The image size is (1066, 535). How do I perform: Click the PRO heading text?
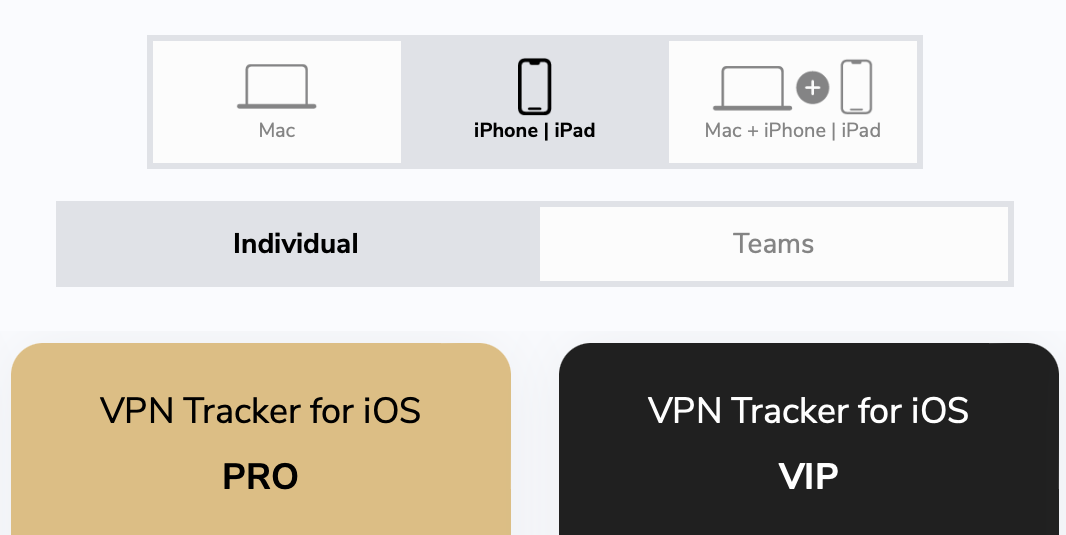pos(260,477)
